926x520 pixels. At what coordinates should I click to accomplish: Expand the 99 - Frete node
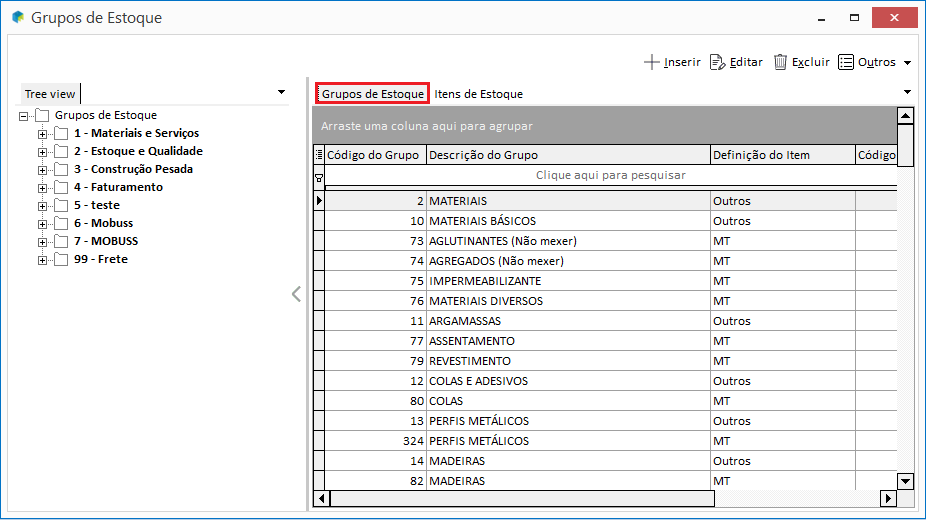(x=42, y=260)
